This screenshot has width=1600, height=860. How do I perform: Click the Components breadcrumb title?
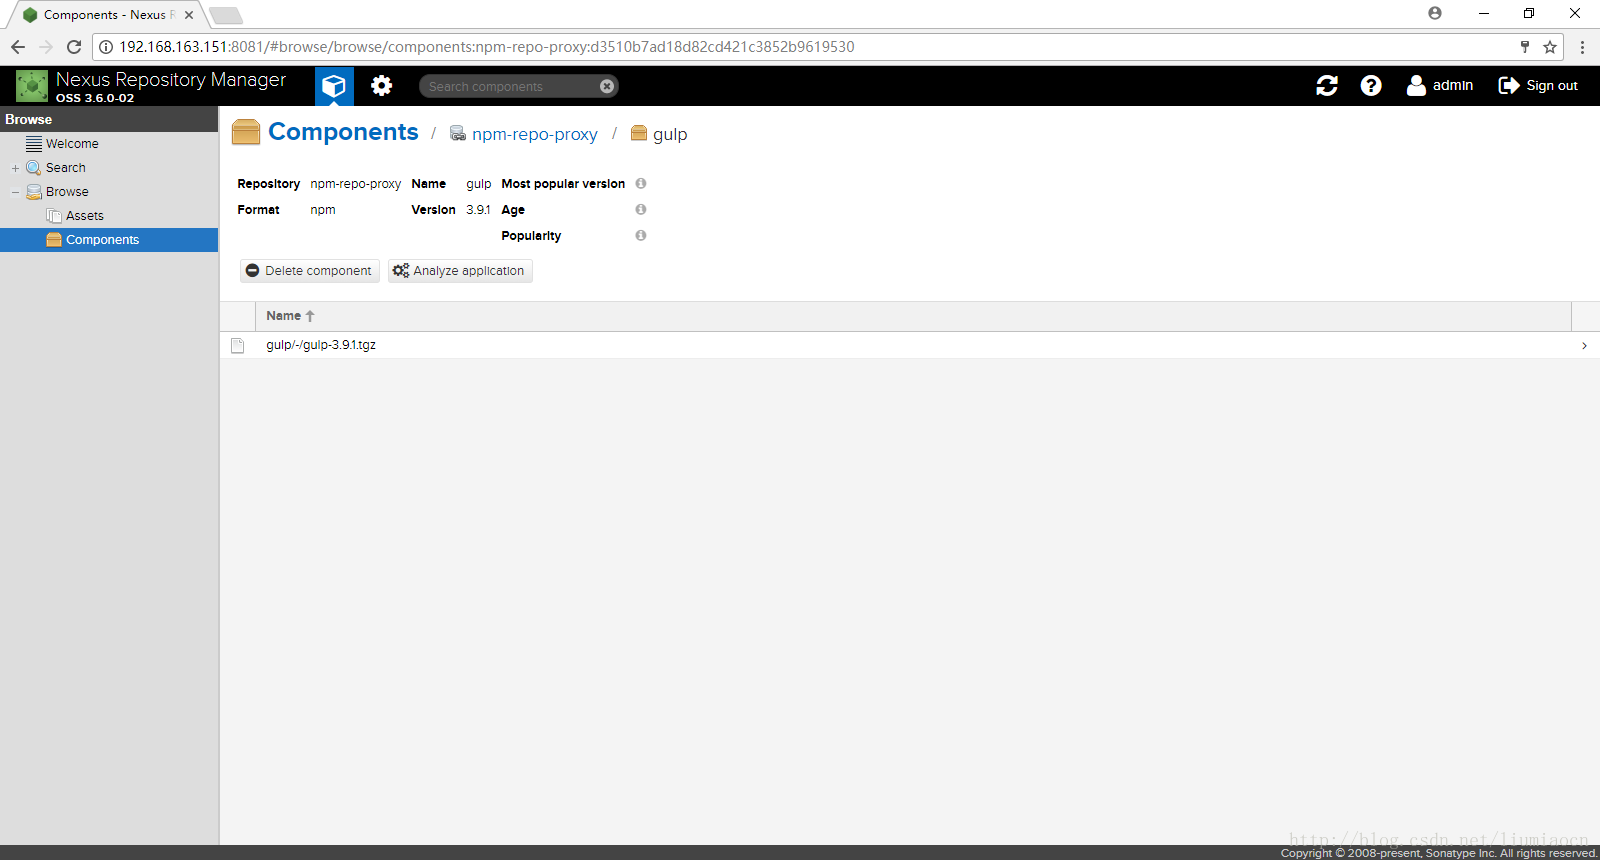[x=343, y=132]
